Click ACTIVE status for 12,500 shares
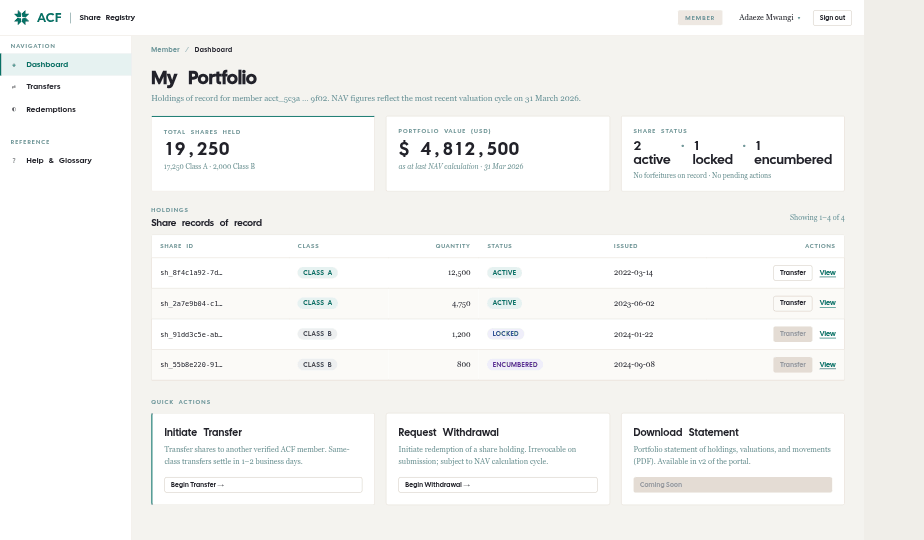This screenshot has width=924, height=540. click(504, 273)
